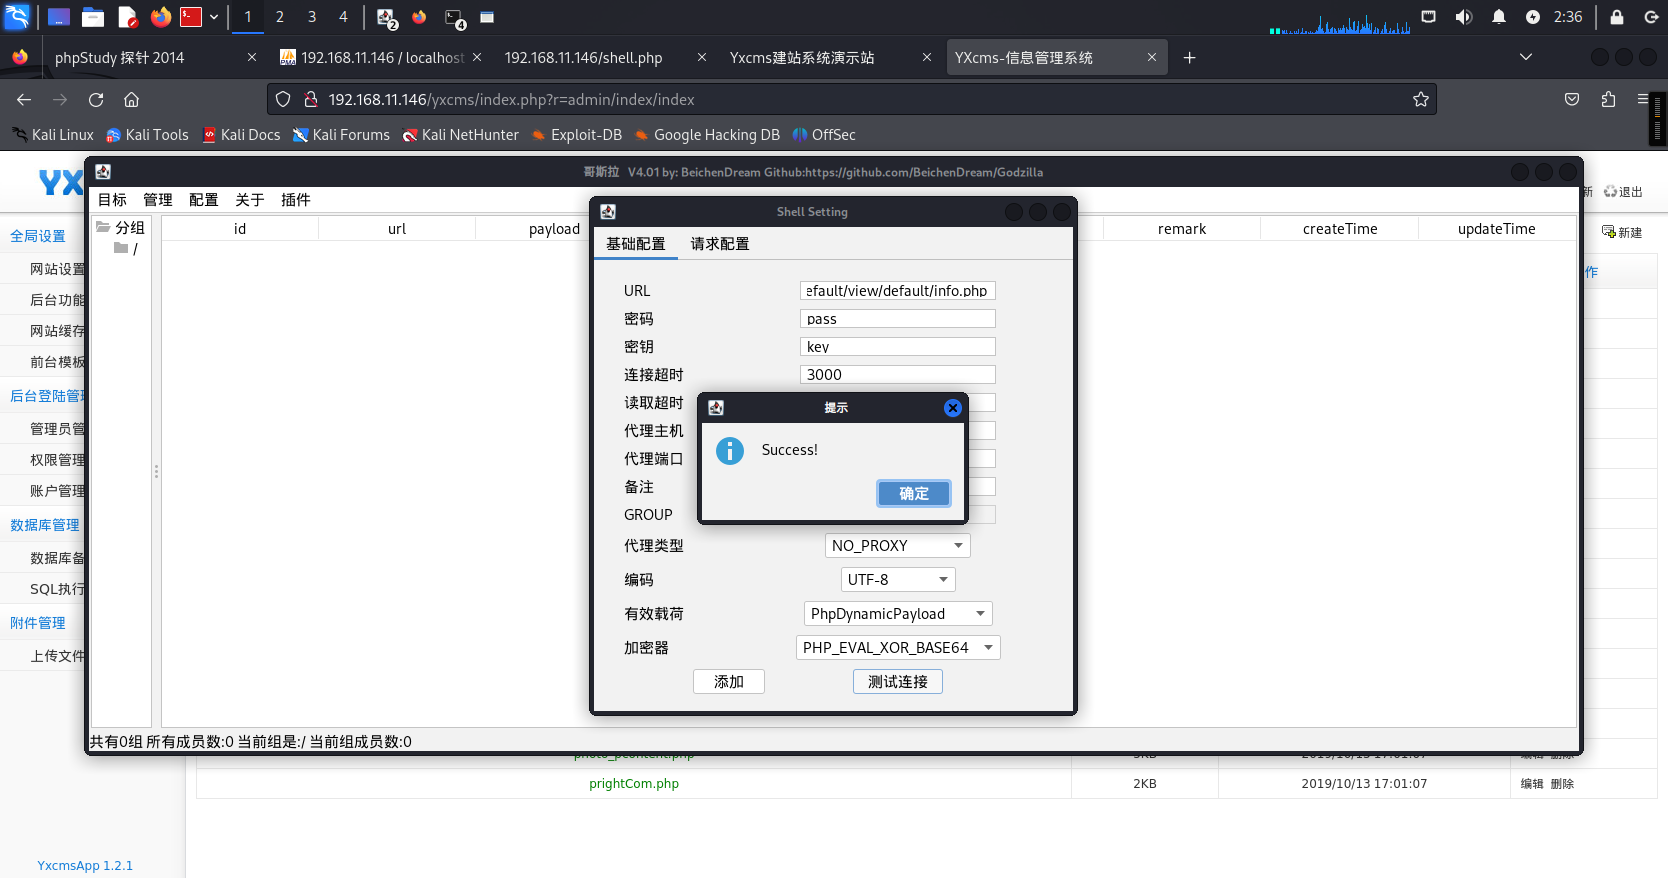Sort by the createTime column header
Screen dimensions: 1668x878
pos(1340,229)
